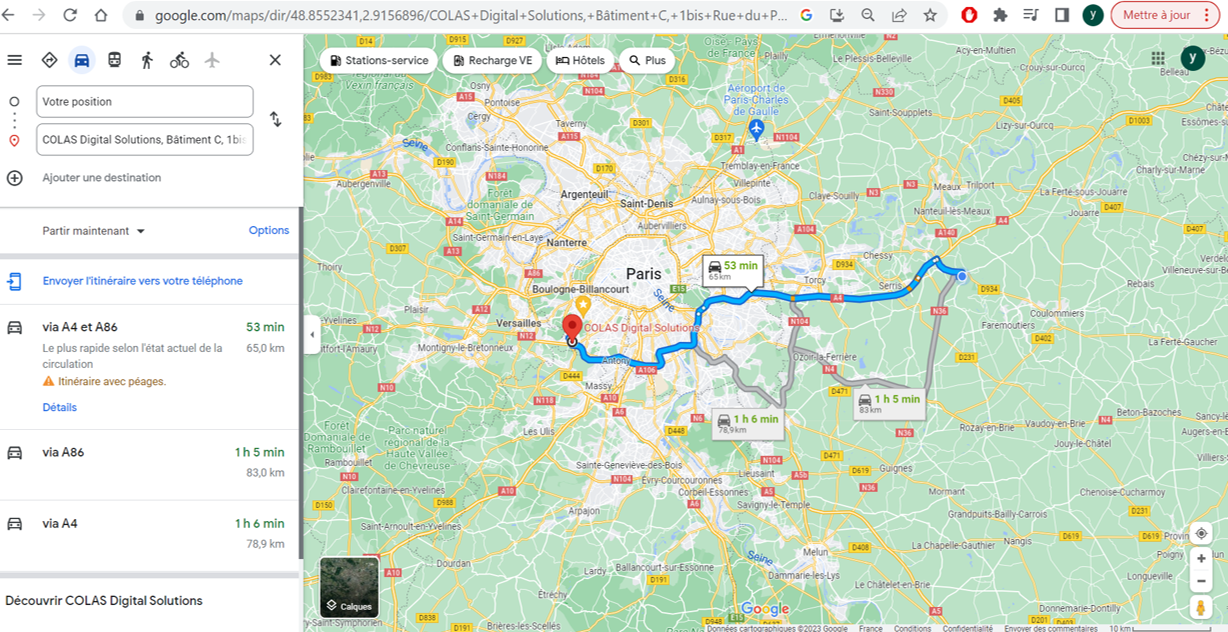Select the public transit travel mode icon

point(115,60)
